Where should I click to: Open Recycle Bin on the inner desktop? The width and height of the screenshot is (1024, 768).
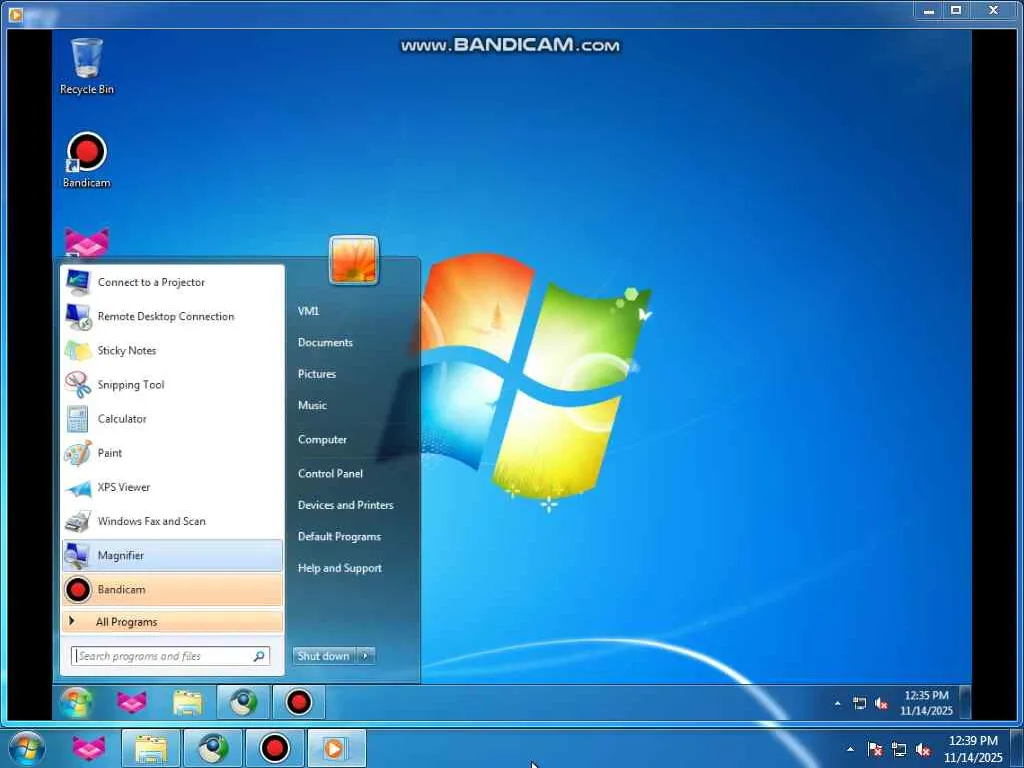pos(86,66)
